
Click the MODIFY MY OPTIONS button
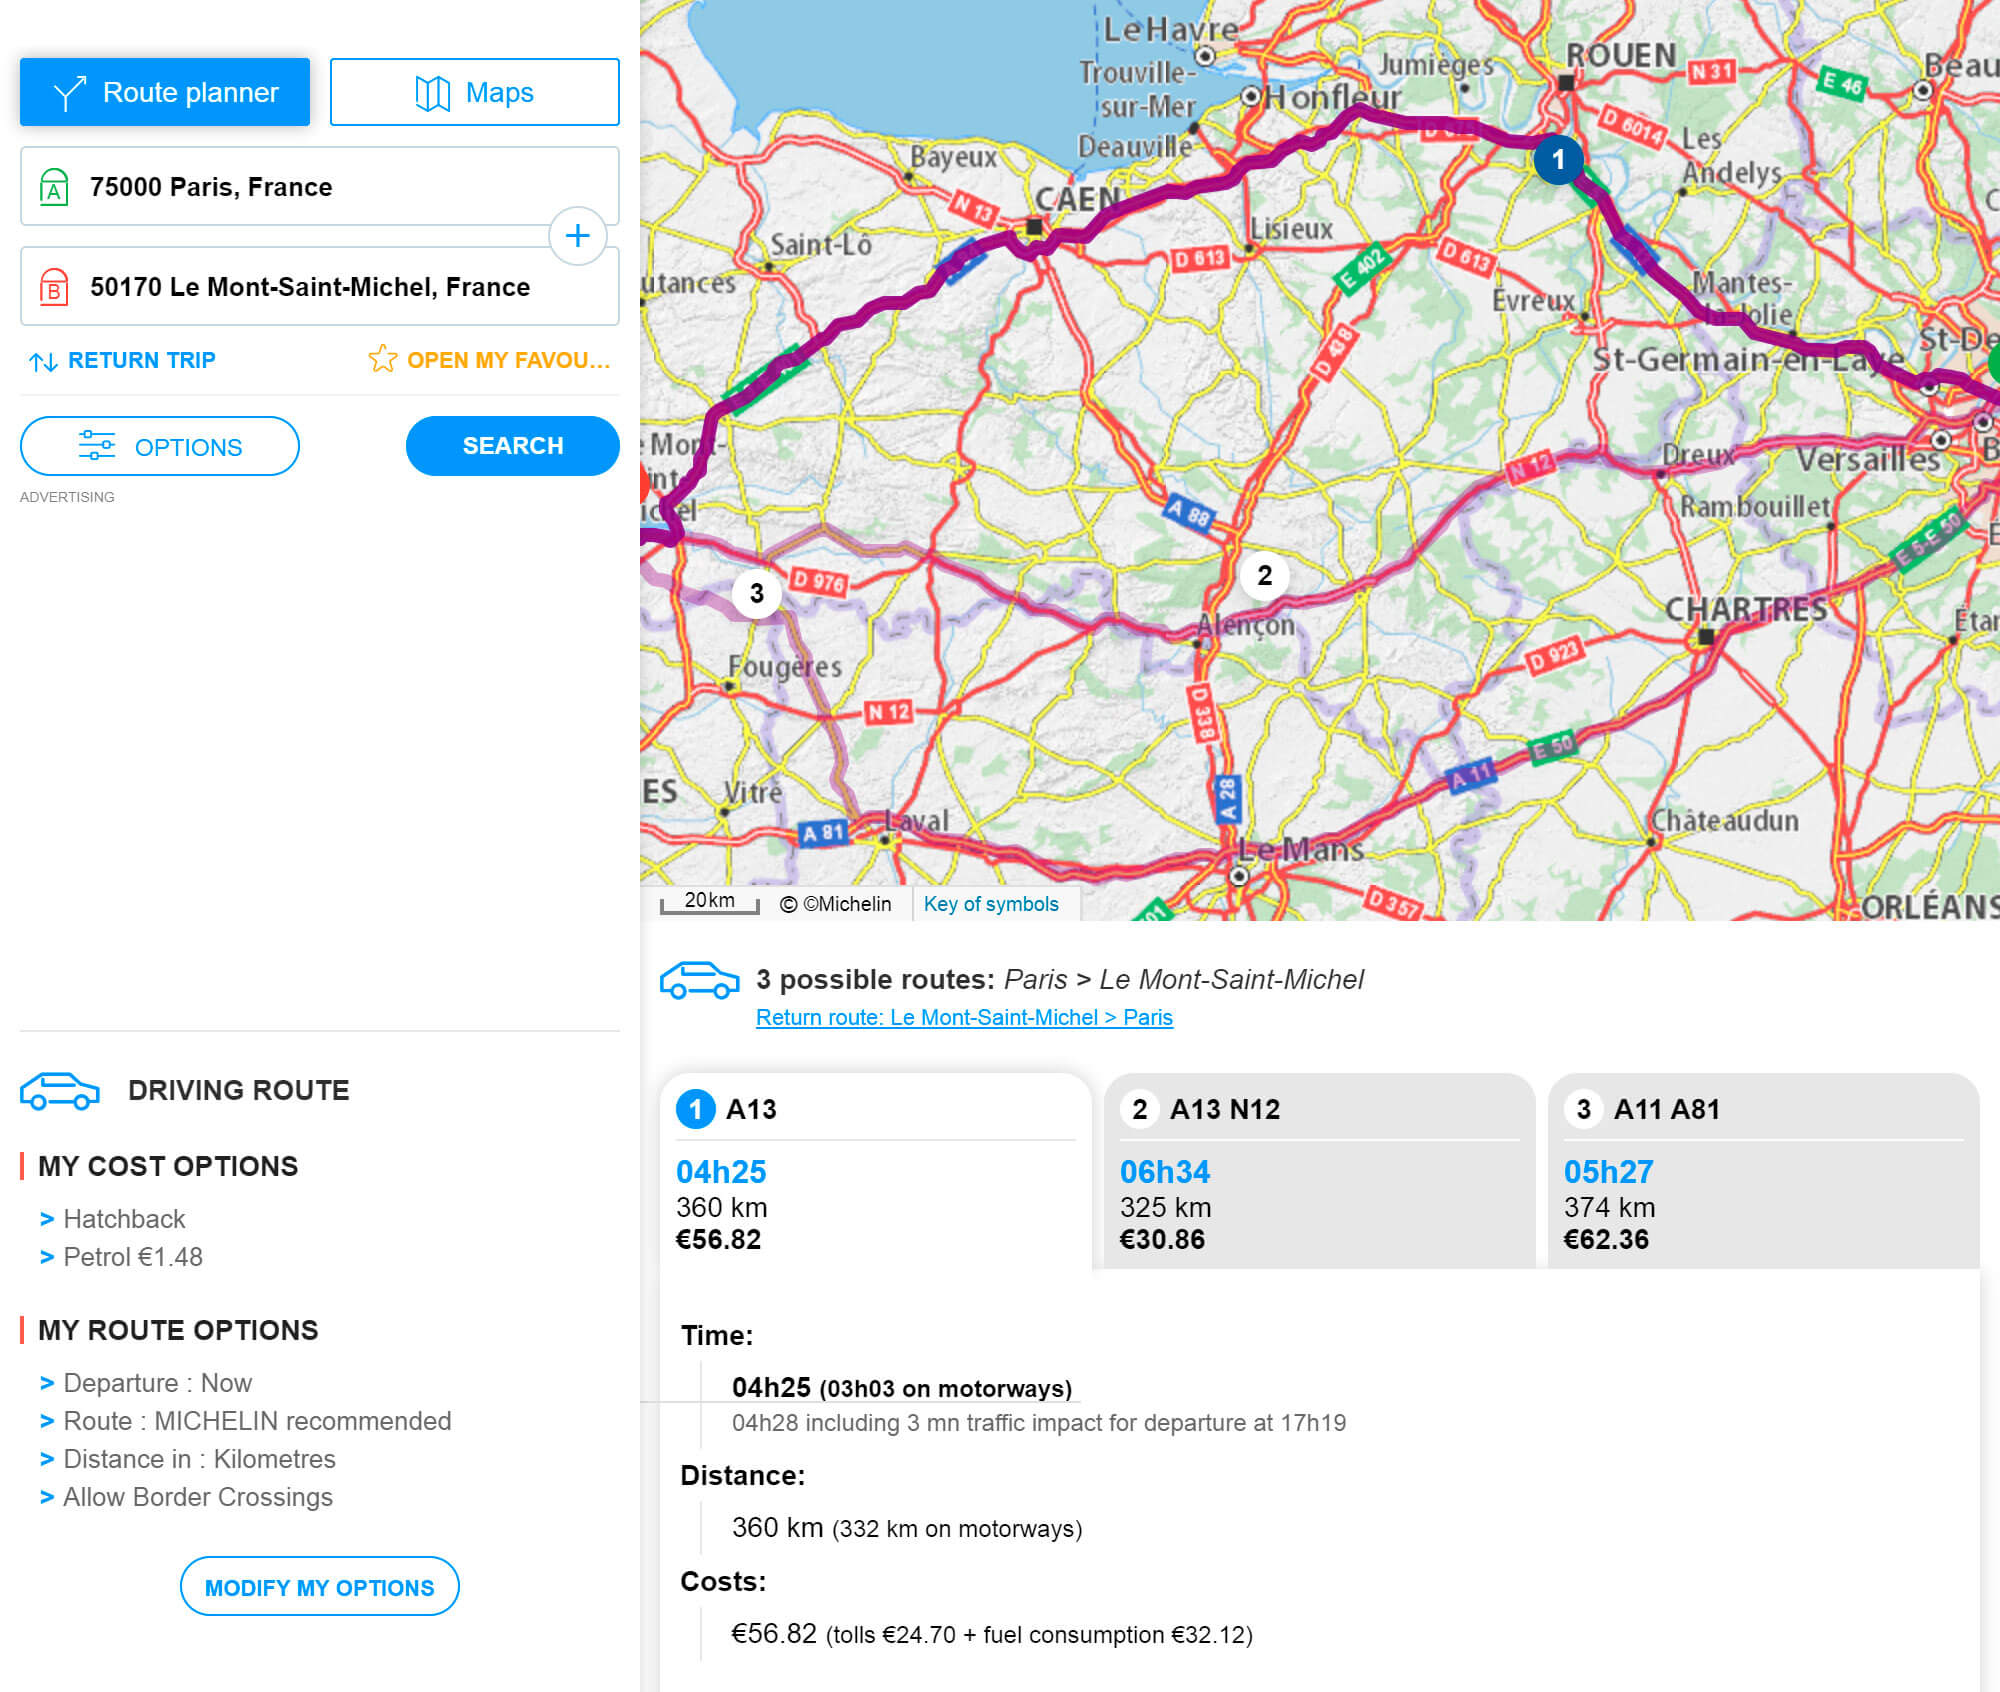tap(320, 1586)
